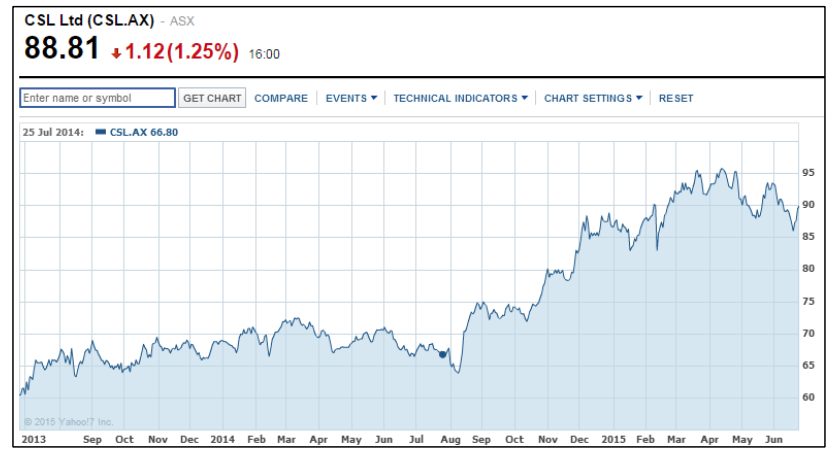Screen dimensions: 837x458
Task: Click the 70 price axis label
Action: coord(808,333)
